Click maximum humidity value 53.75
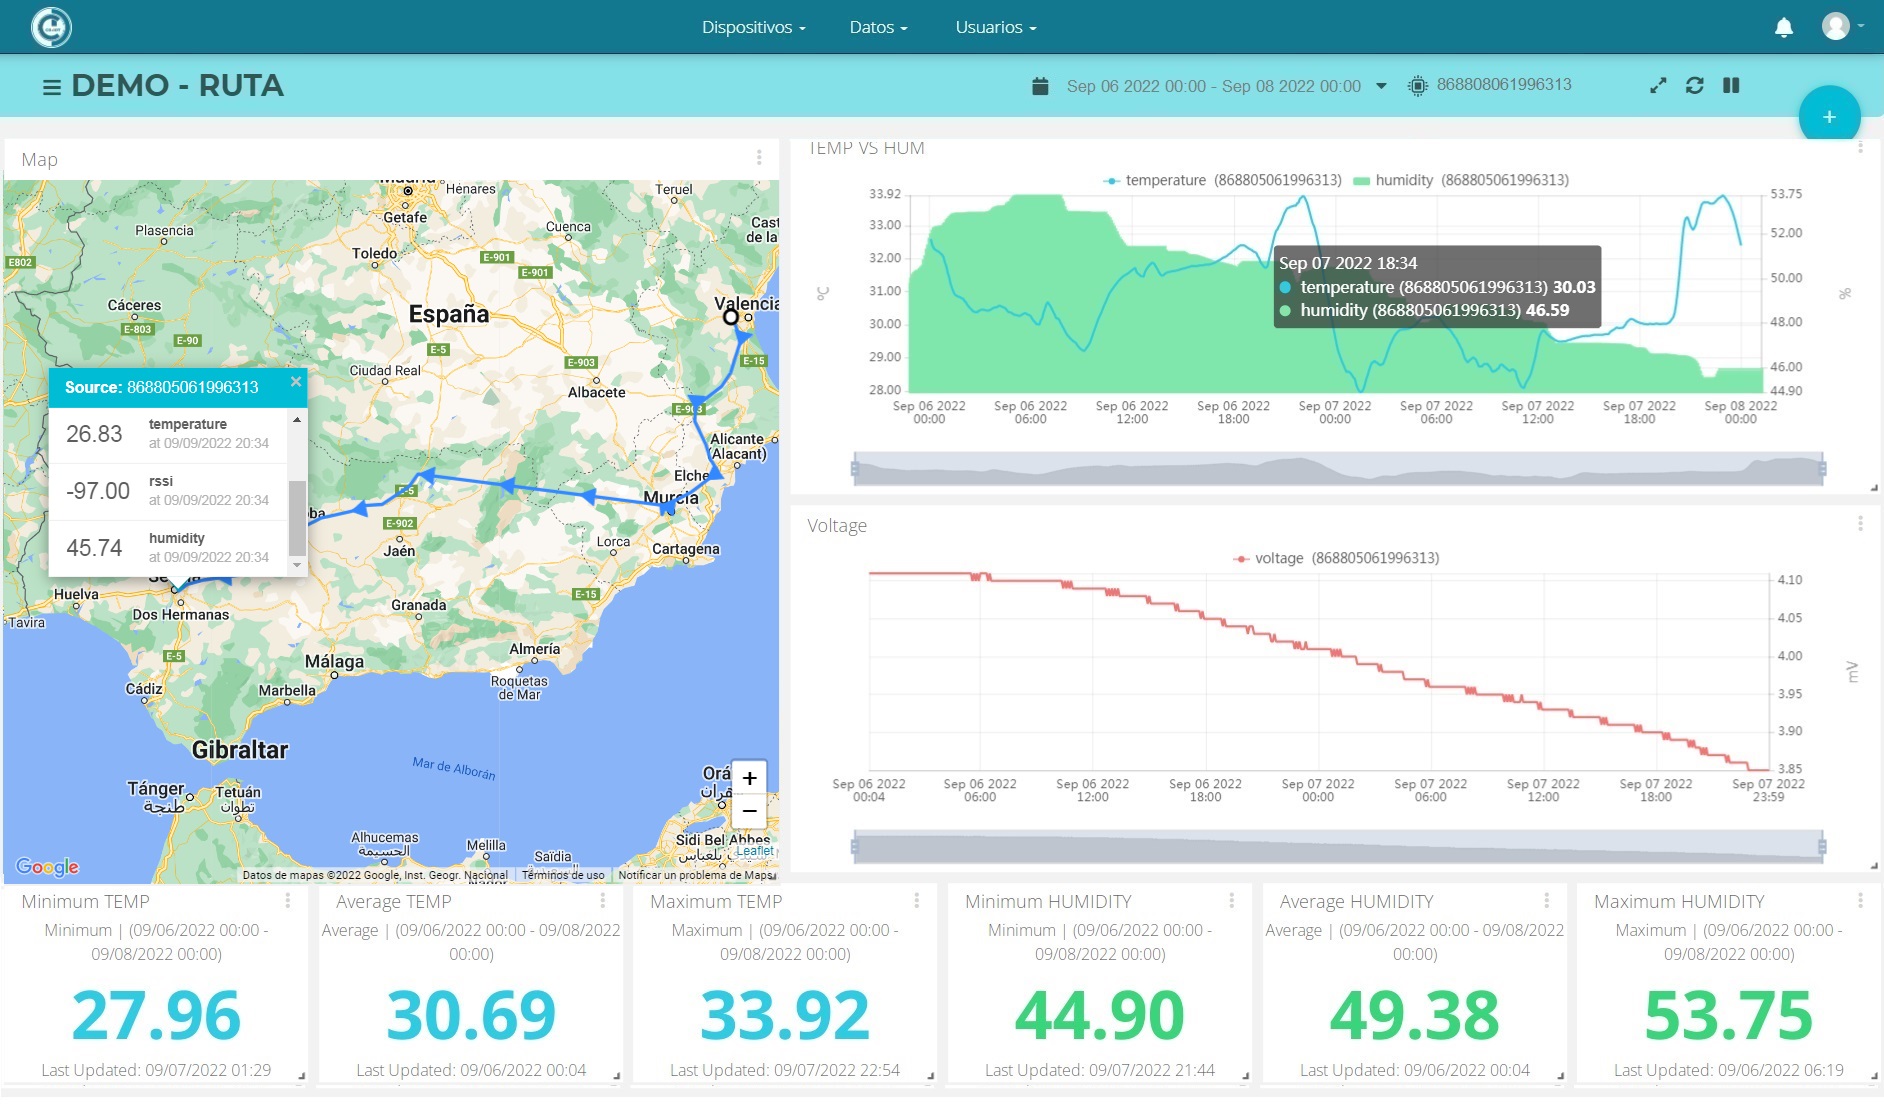This screenshot has width=1884, height=1108. 1728,1015
